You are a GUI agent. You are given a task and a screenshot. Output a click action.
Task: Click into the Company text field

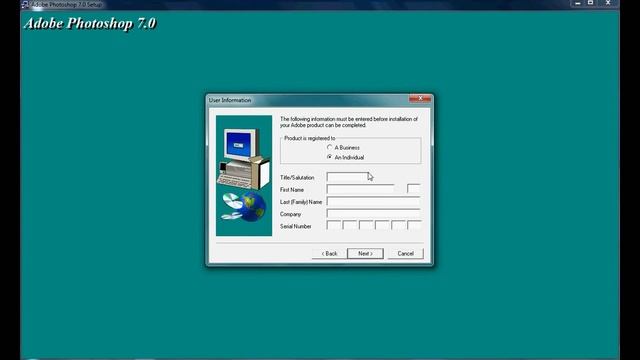[373, 213]
